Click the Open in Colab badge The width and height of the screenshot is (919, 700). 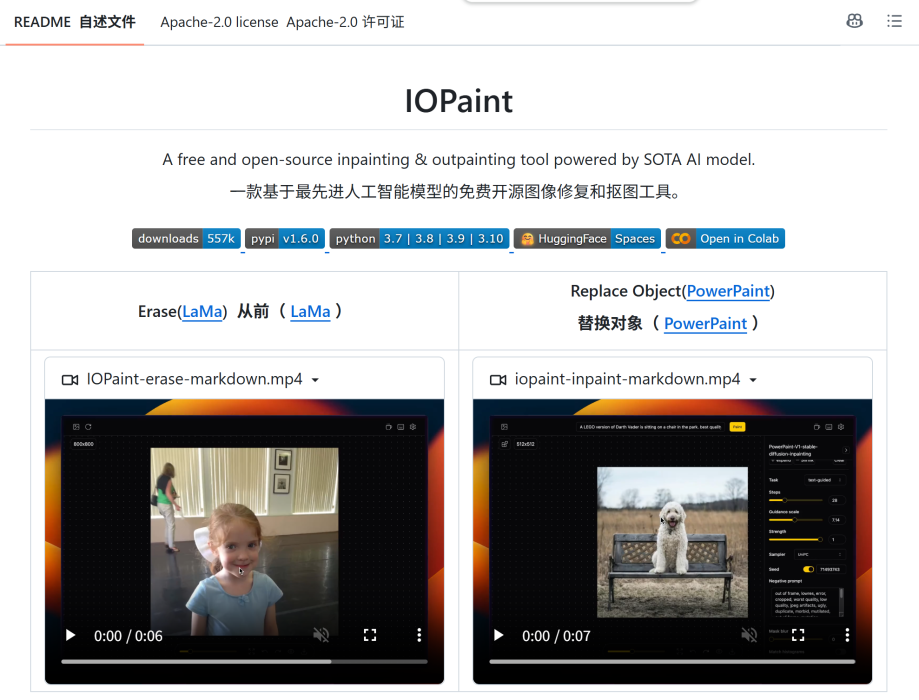tap(725, 239)
